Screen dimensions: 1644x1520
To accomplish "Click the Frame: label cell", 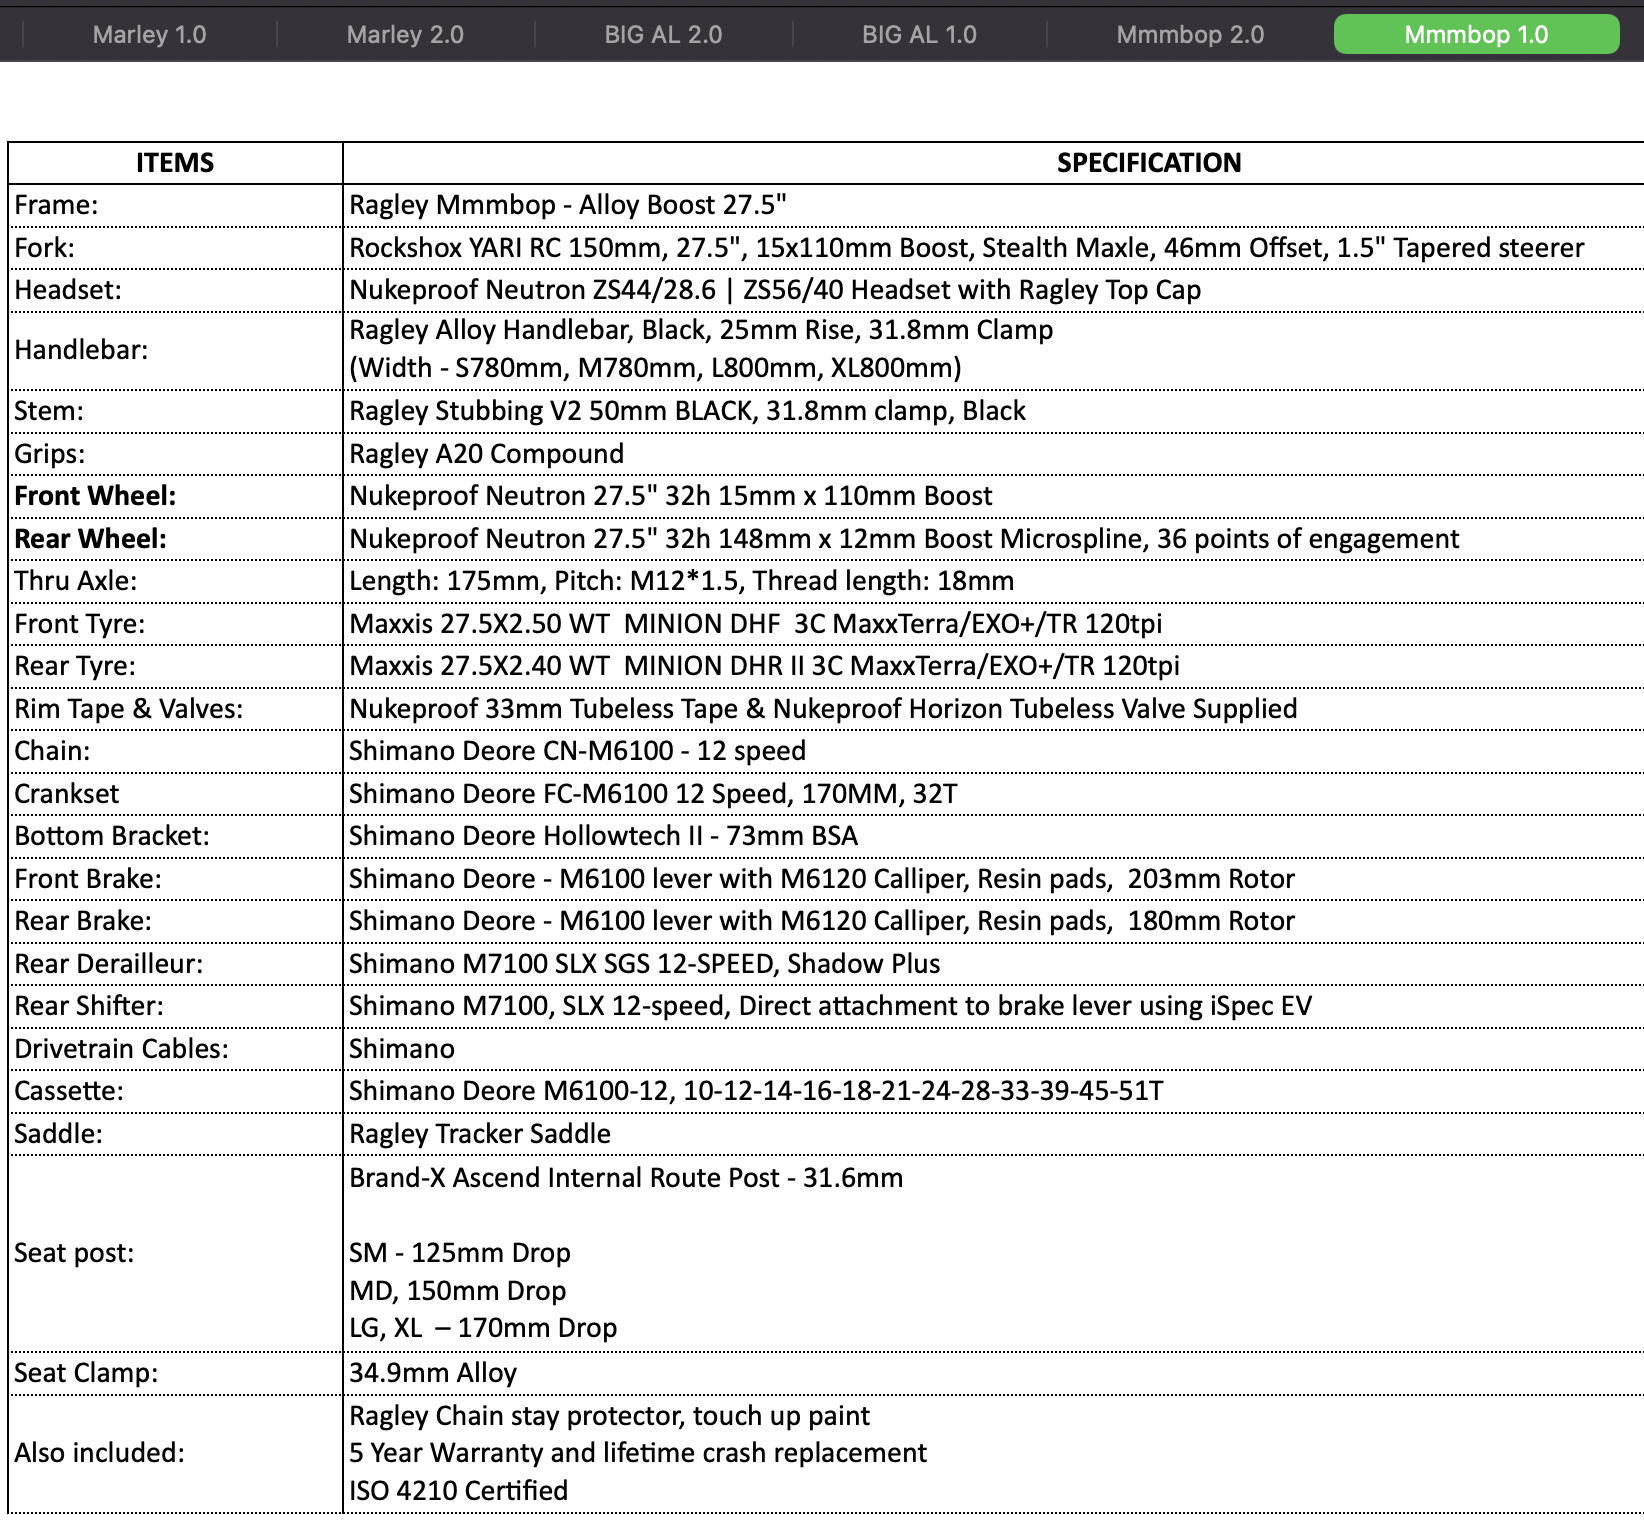I will pos(175,205).
